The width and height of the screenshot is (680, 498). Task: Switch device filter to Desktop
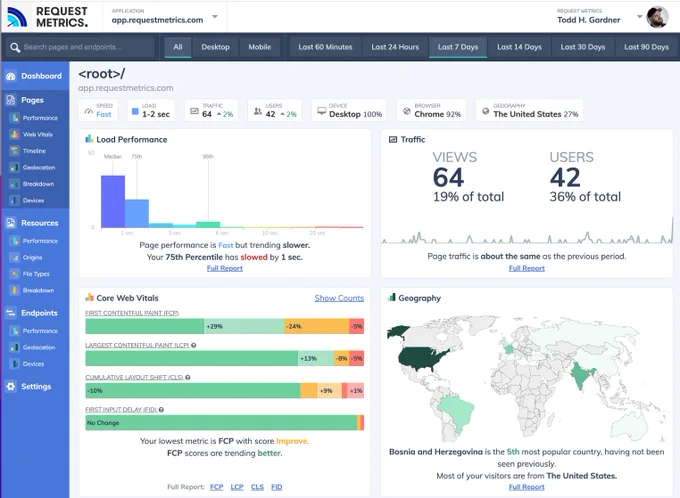pos(215,47)
